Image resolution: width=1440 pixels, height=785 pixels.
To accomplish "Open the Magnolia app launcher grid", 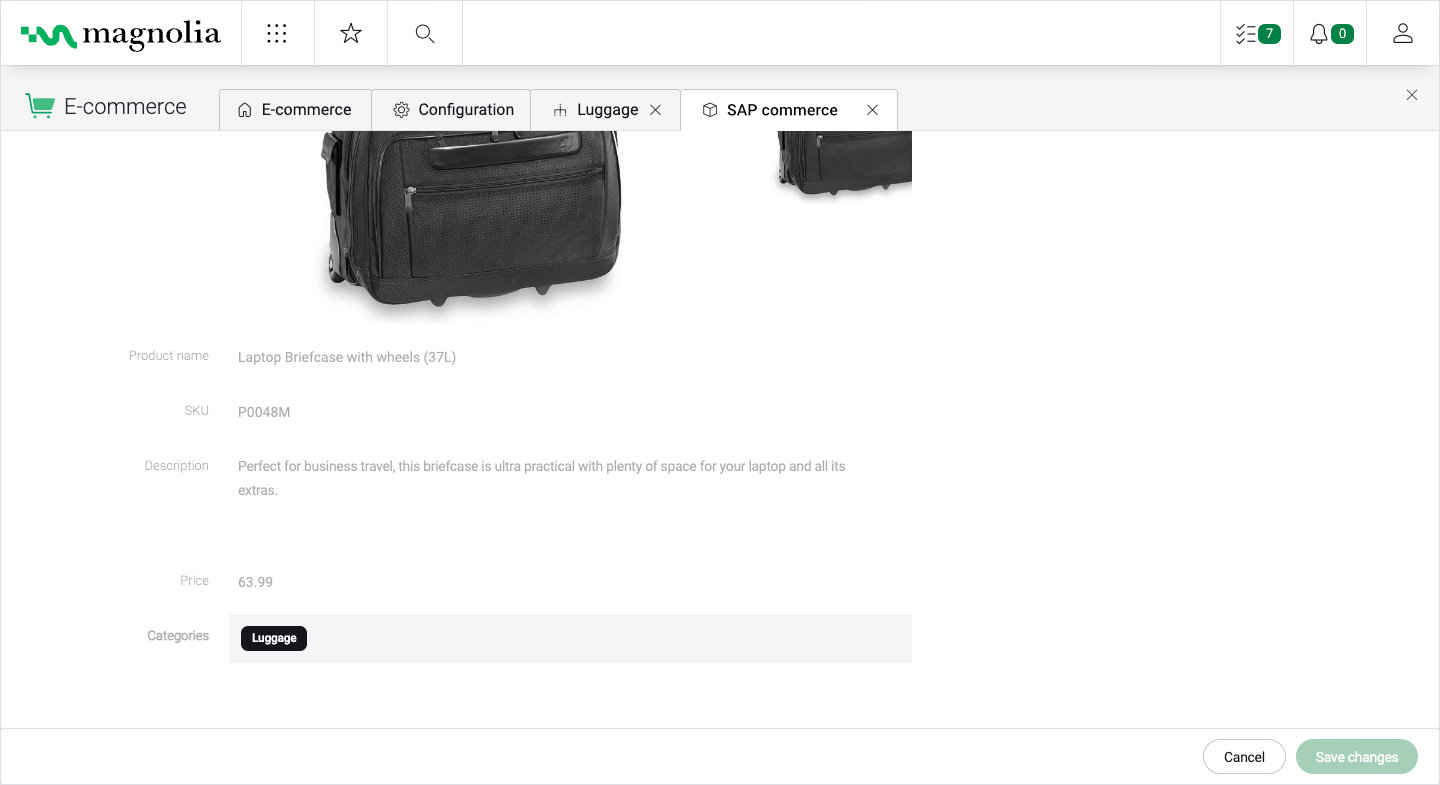I will coord(277,33).
